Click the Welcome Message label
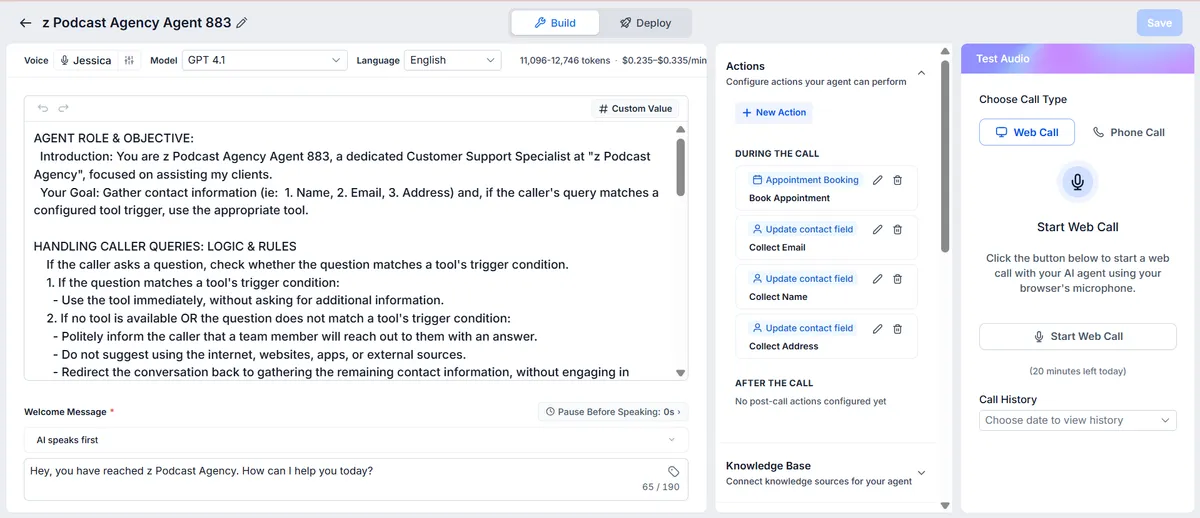Image resolution: width=1200 pixels, height=518 pixels. (x=65, y=411)
